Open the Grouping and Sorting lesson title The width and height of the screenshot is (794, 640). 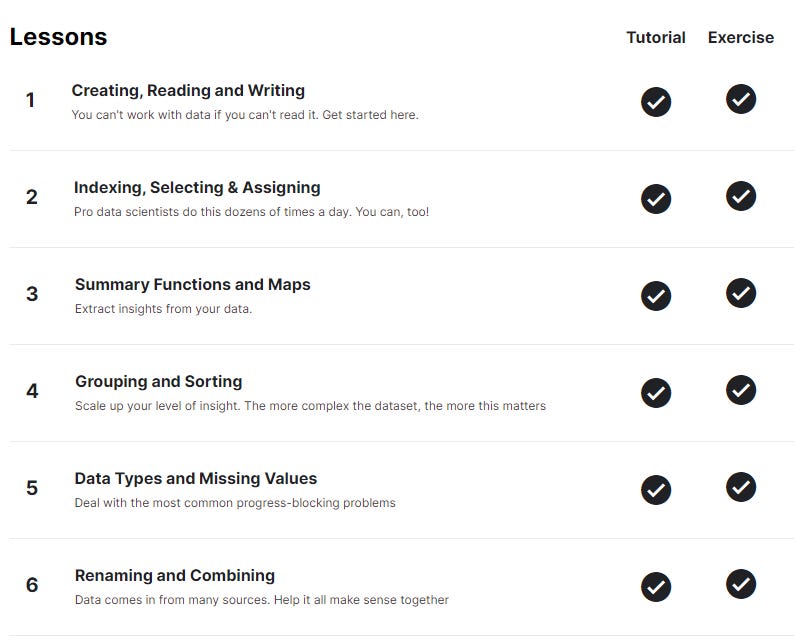coord(158,382)
